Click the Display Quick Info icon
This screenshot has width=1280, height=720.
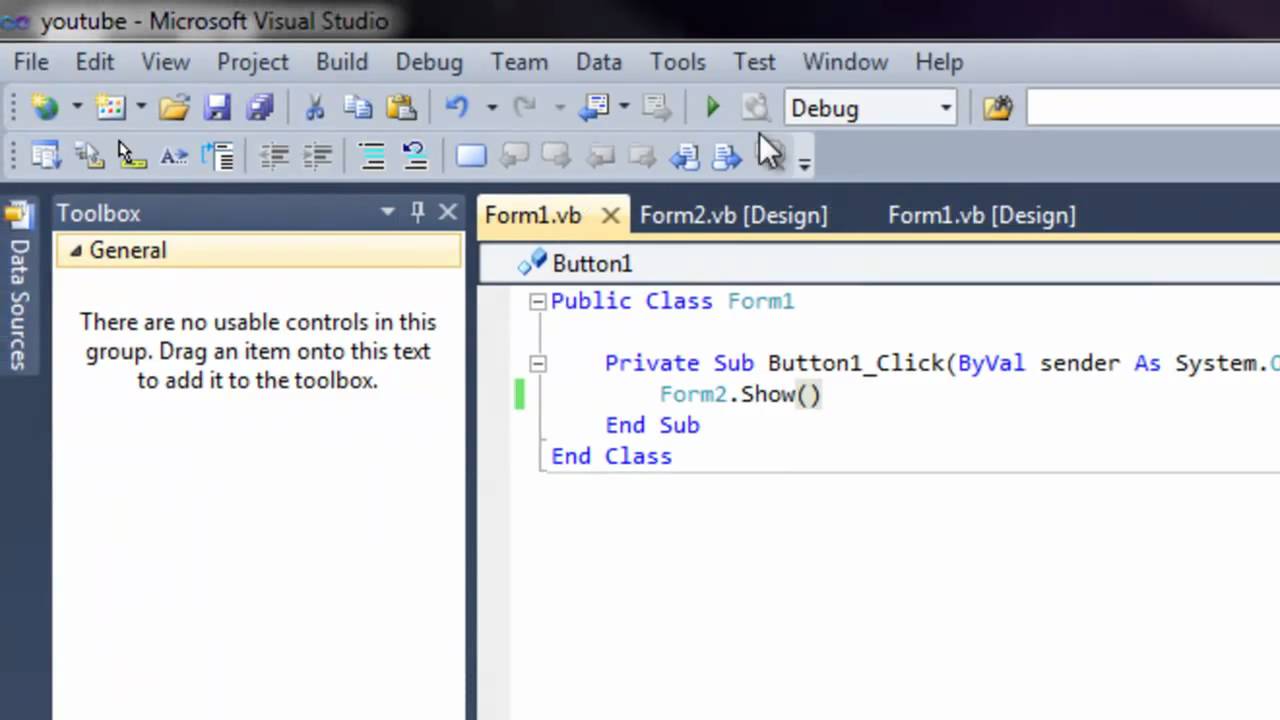(131, 155)
